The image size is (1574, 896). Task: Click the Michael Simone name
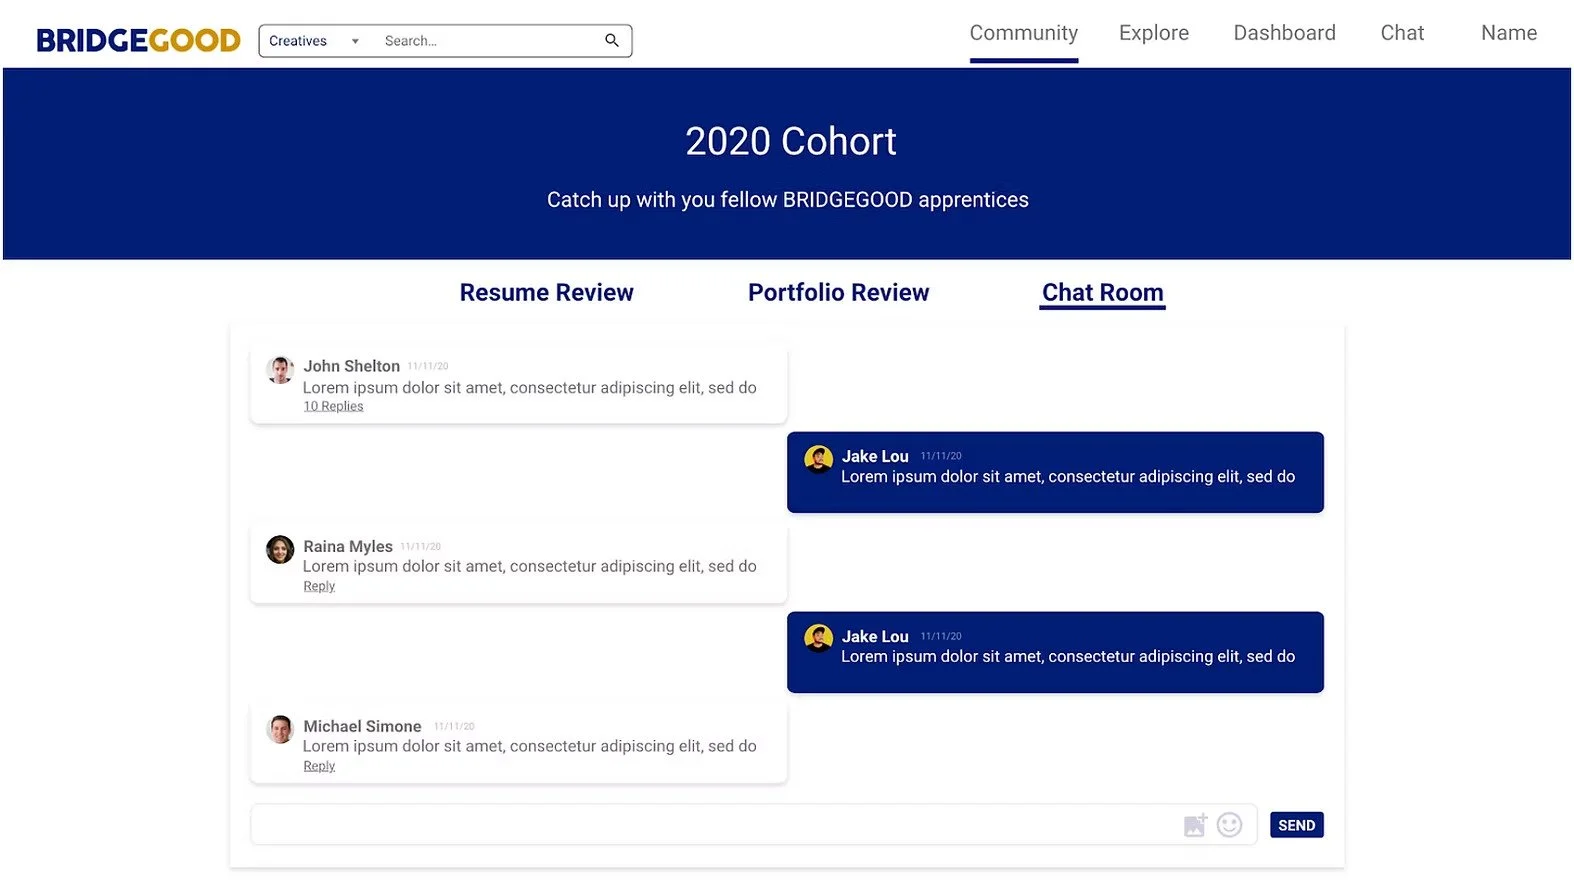362,726
